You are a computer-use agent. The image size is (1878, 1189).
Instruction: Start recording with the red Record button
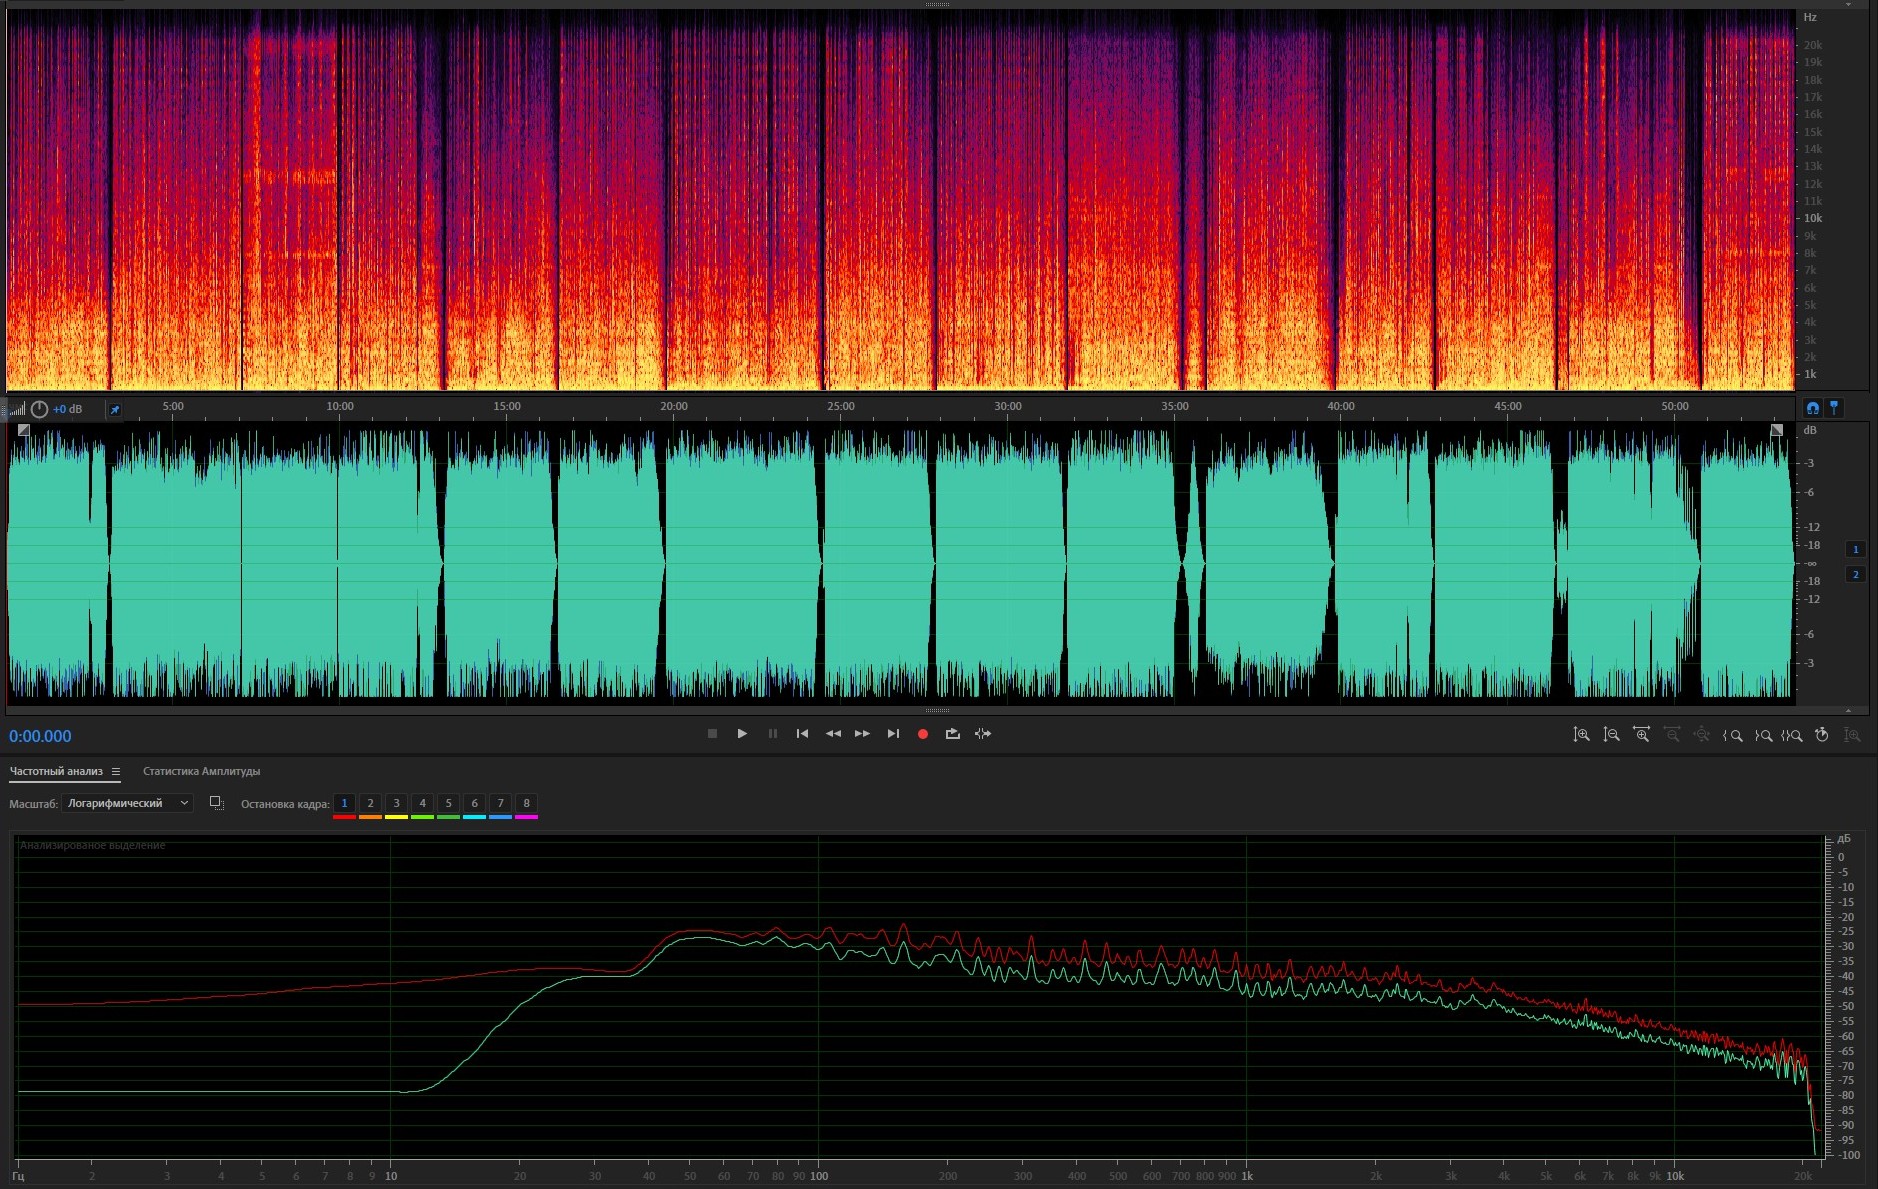point(923,734)
